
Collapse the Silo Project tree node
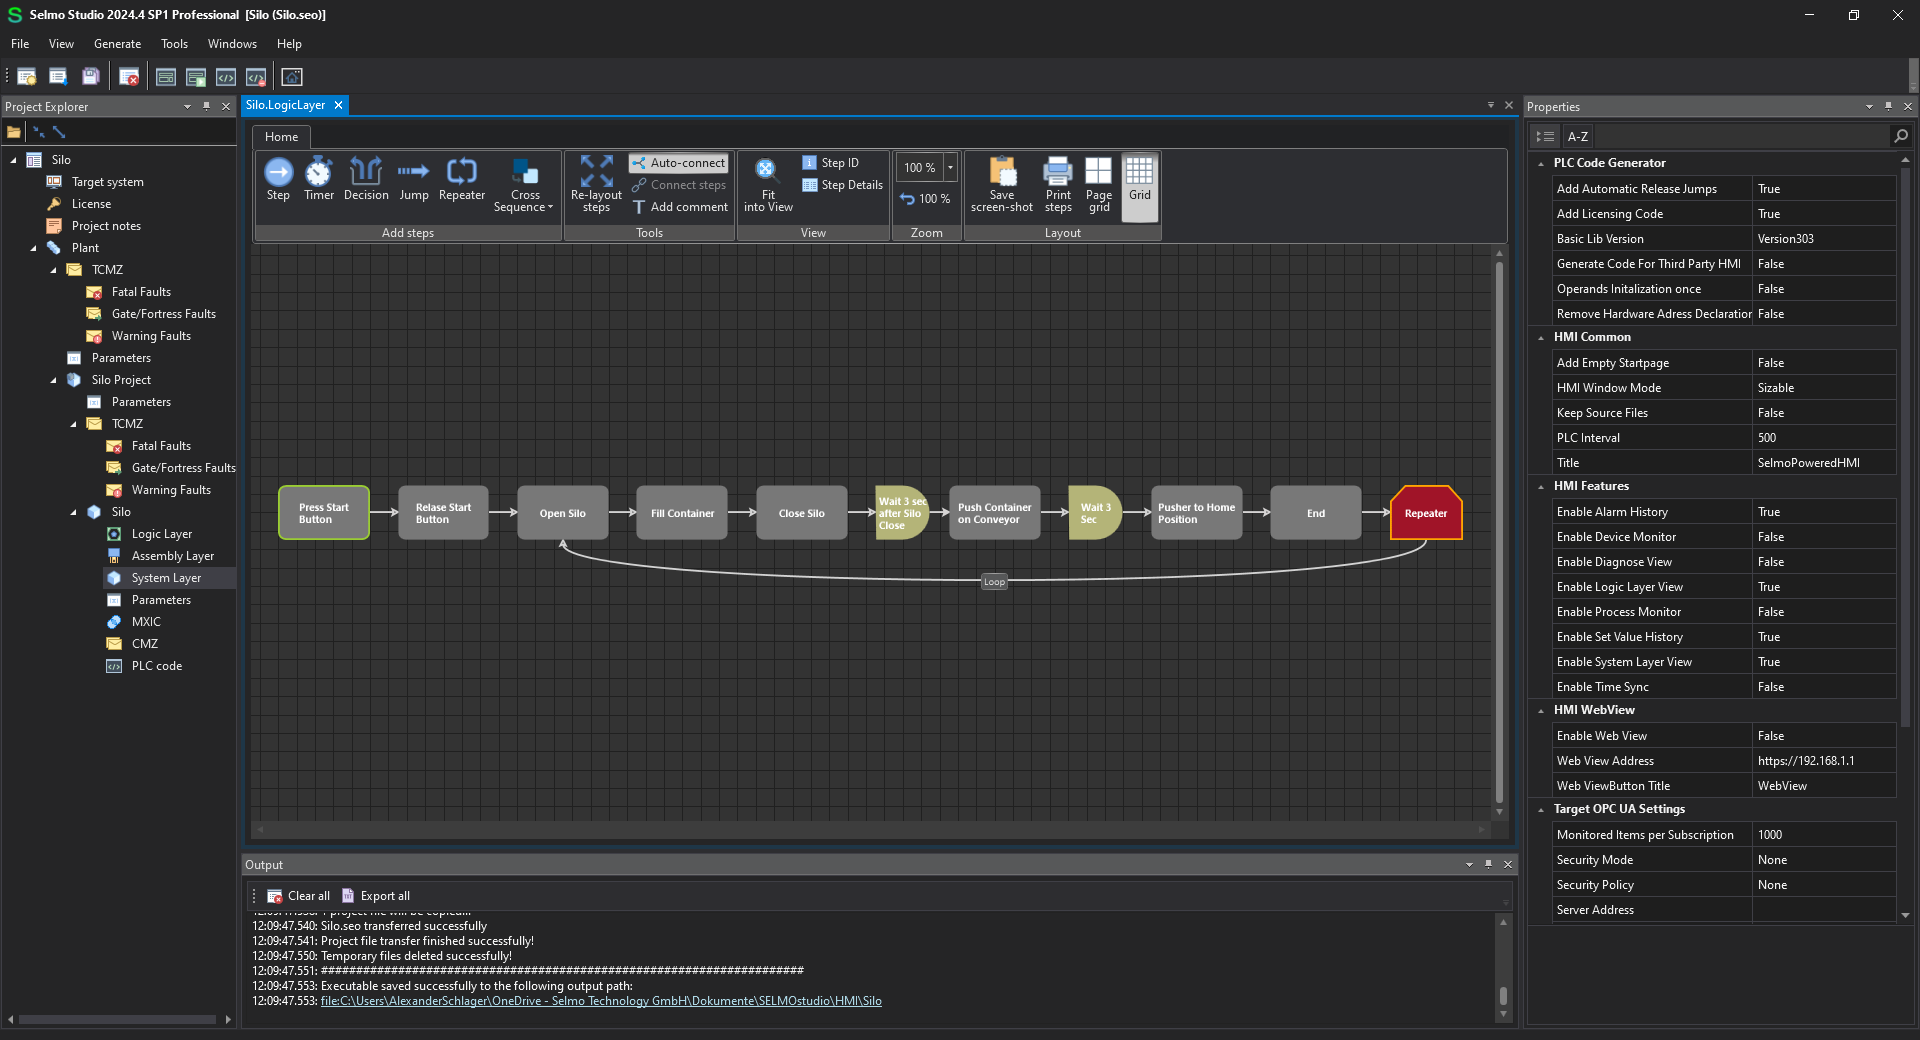pos(53,380)
